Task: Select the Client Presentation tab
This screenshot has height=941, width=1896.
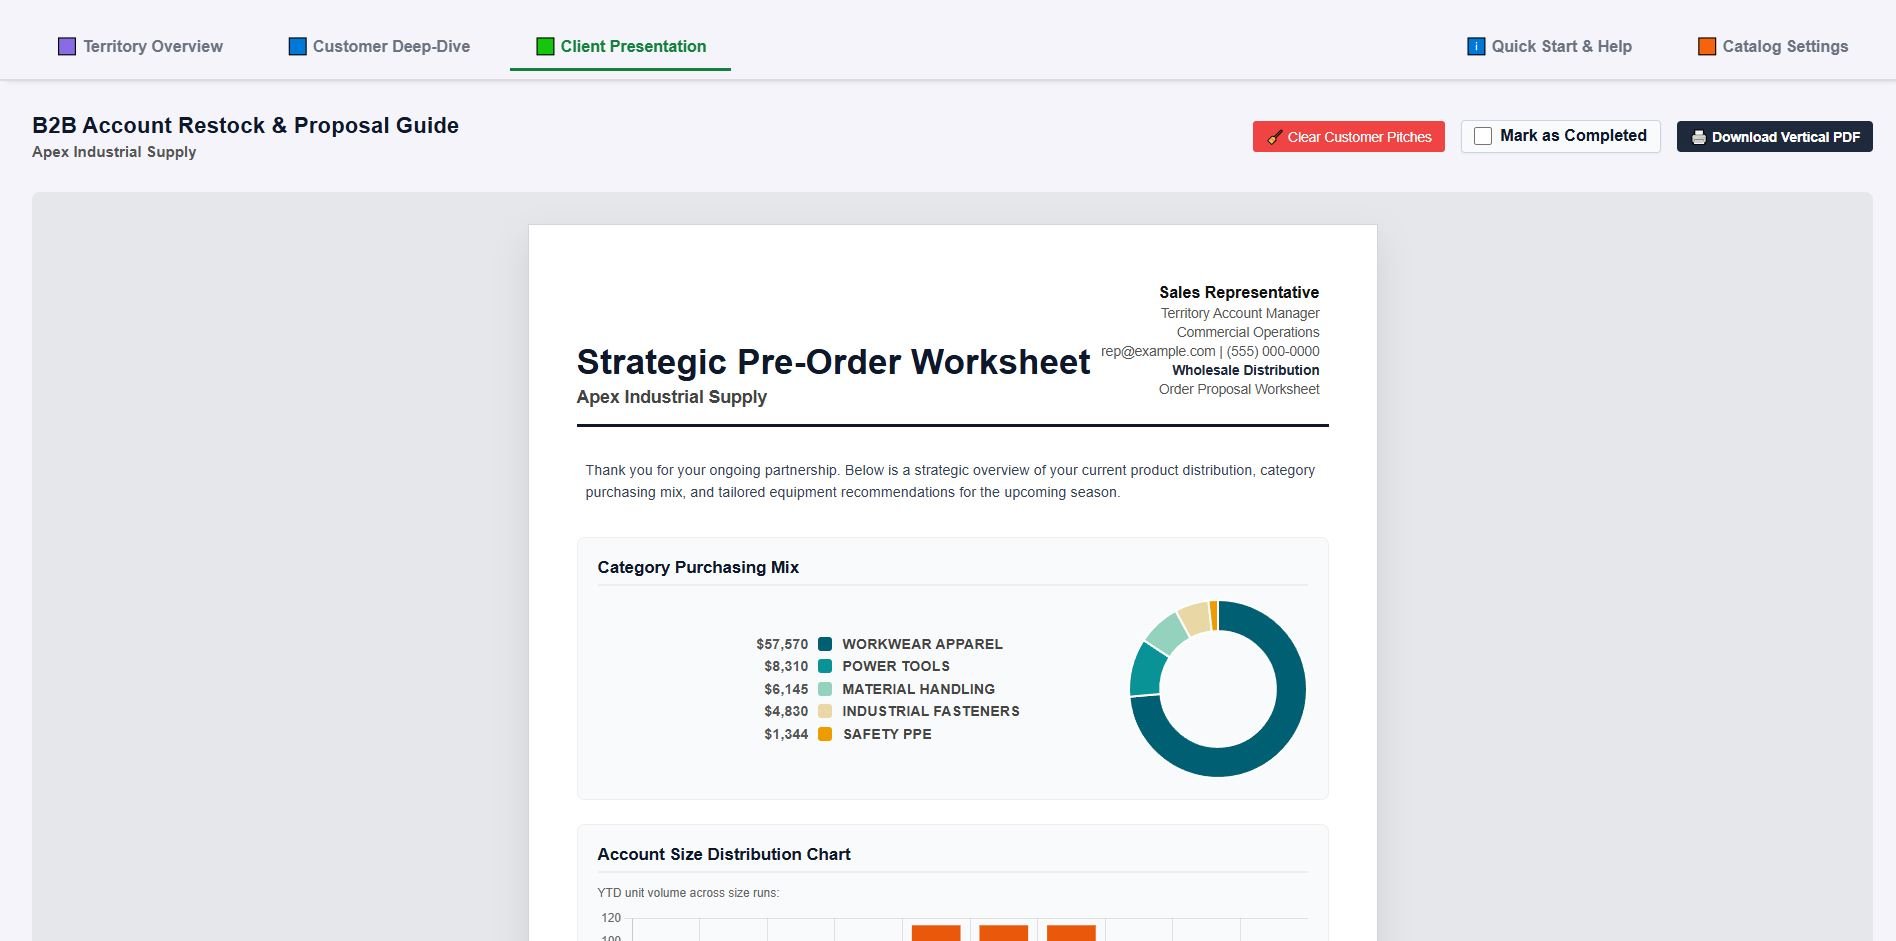Action: tap(620, 46)
